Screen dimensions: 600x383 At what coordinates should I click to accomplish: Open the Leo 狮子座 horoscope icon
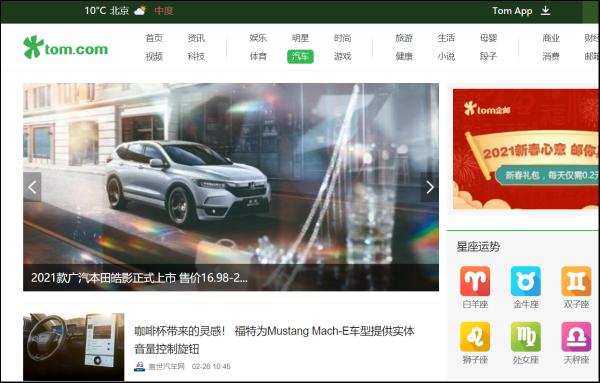tap(475, 337)
